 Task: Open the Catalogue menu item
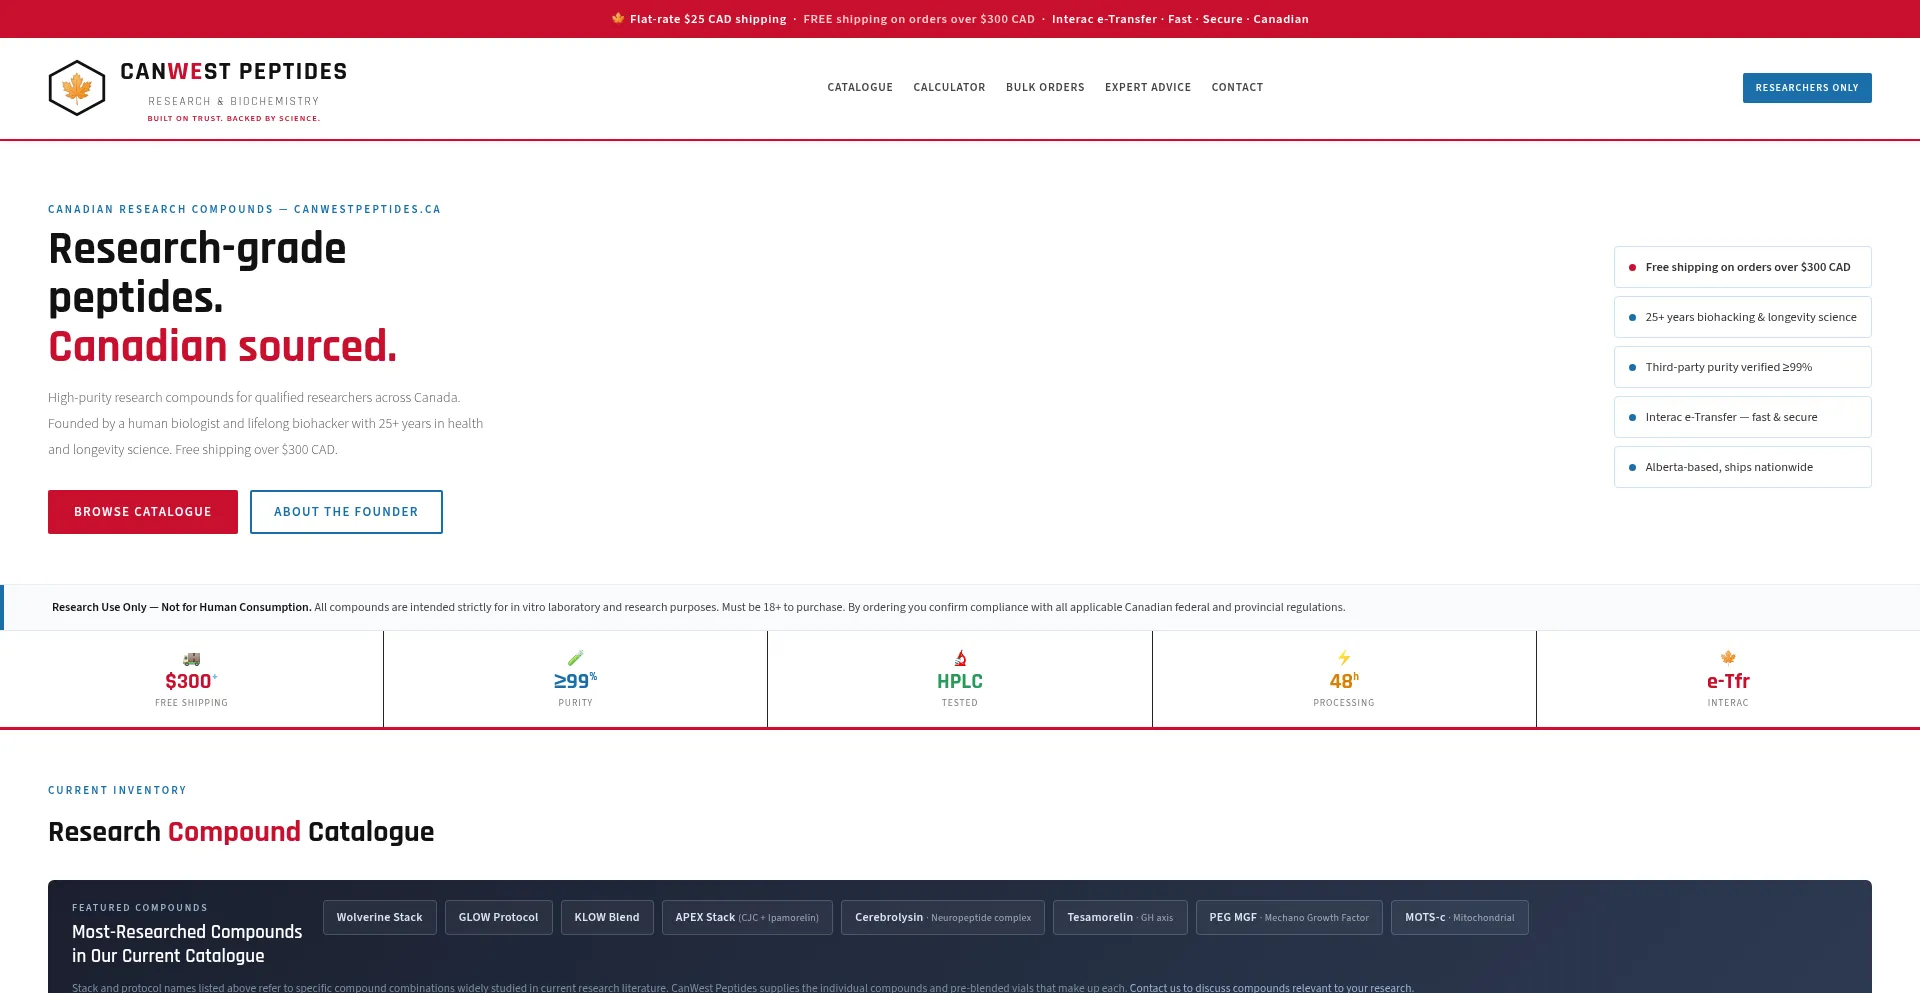point(860,88)
